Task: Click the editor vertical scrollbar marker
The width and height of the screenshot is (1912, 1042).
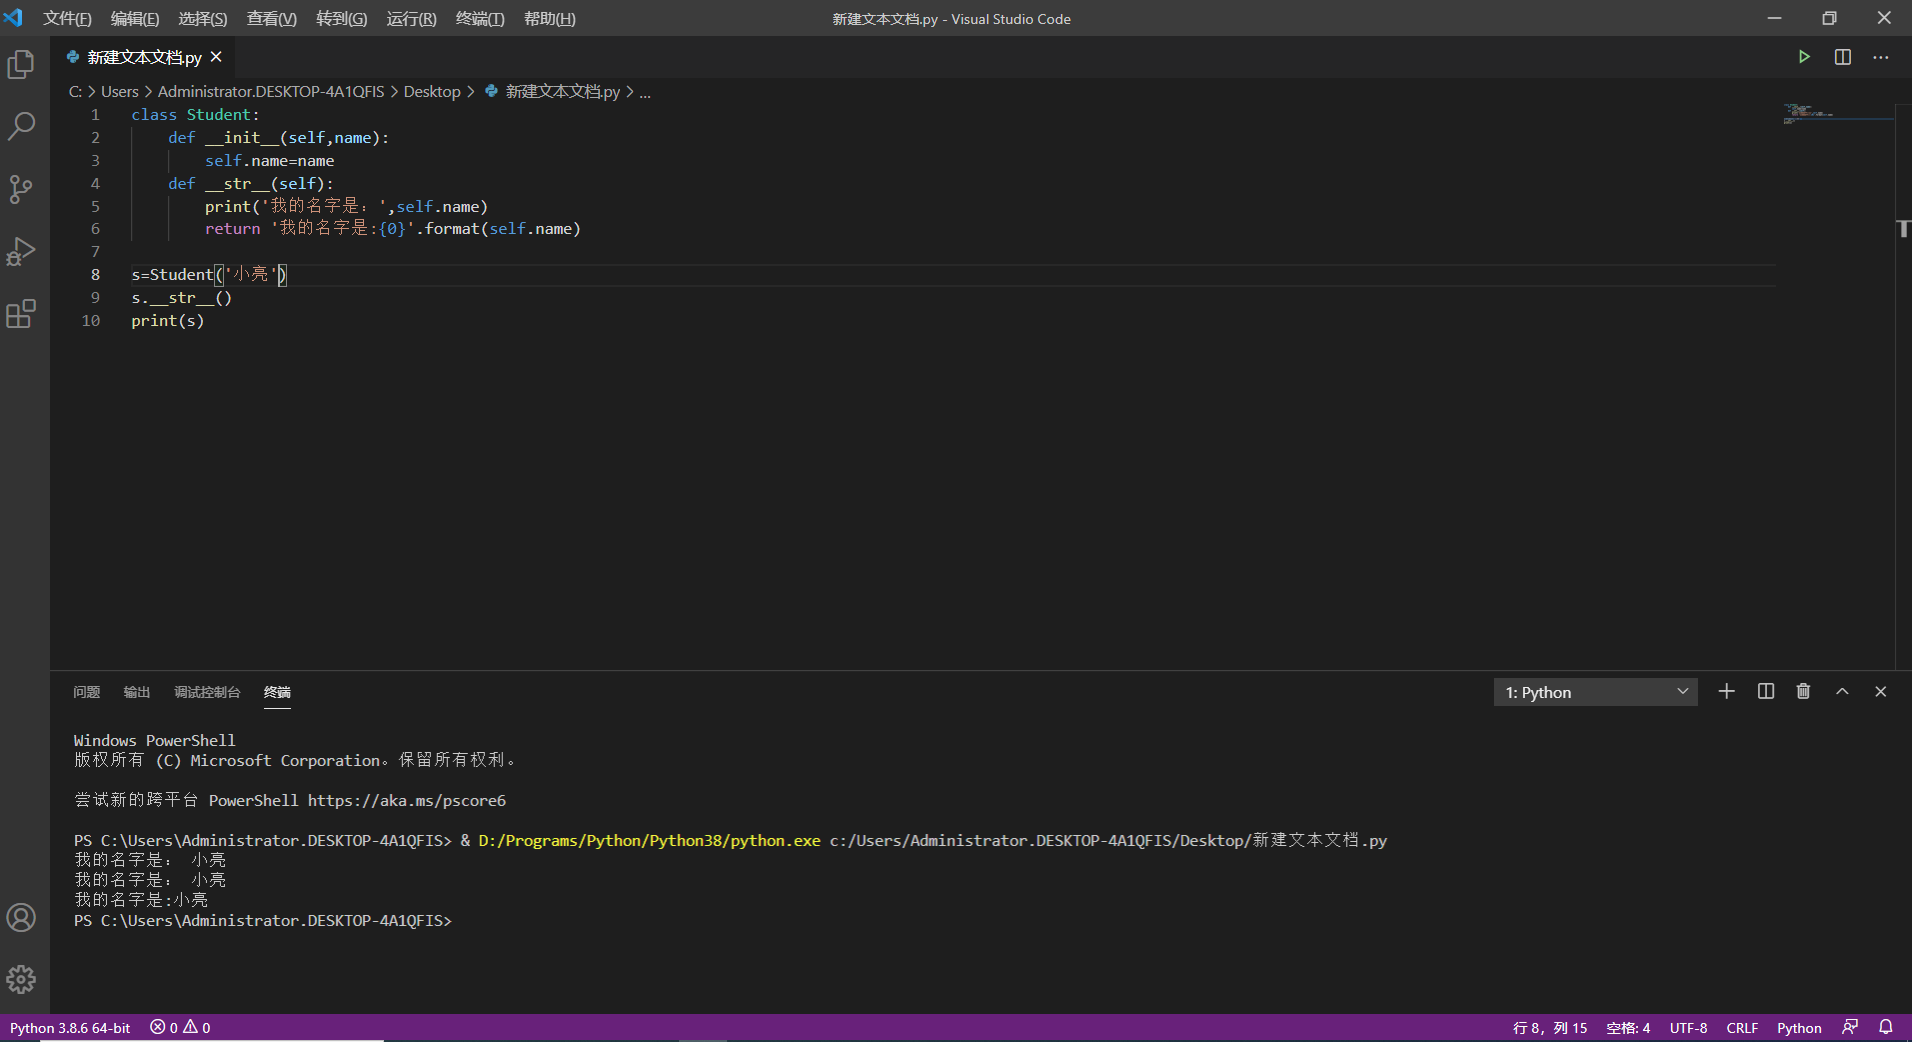Action: (x=1904, y=229)
